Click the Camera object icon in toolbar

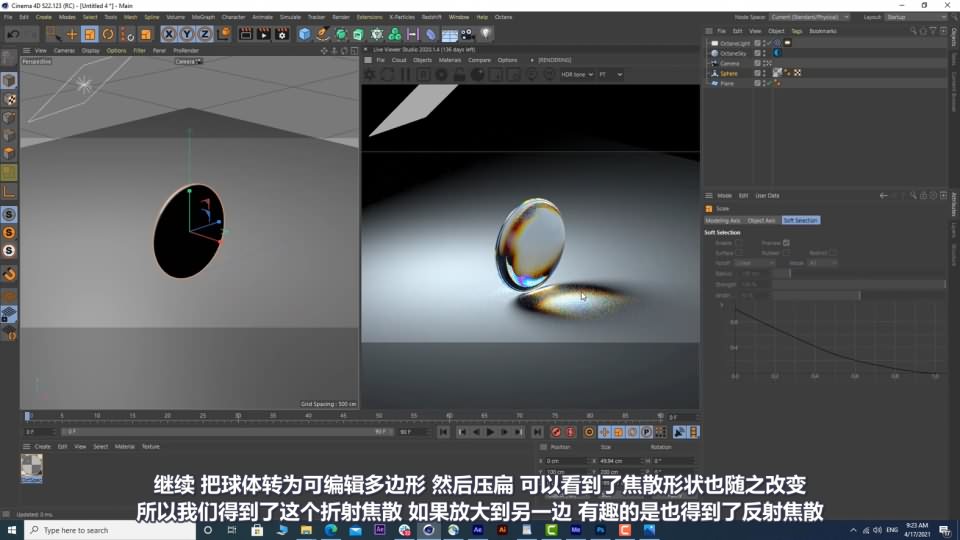click(x=467, y=34)
